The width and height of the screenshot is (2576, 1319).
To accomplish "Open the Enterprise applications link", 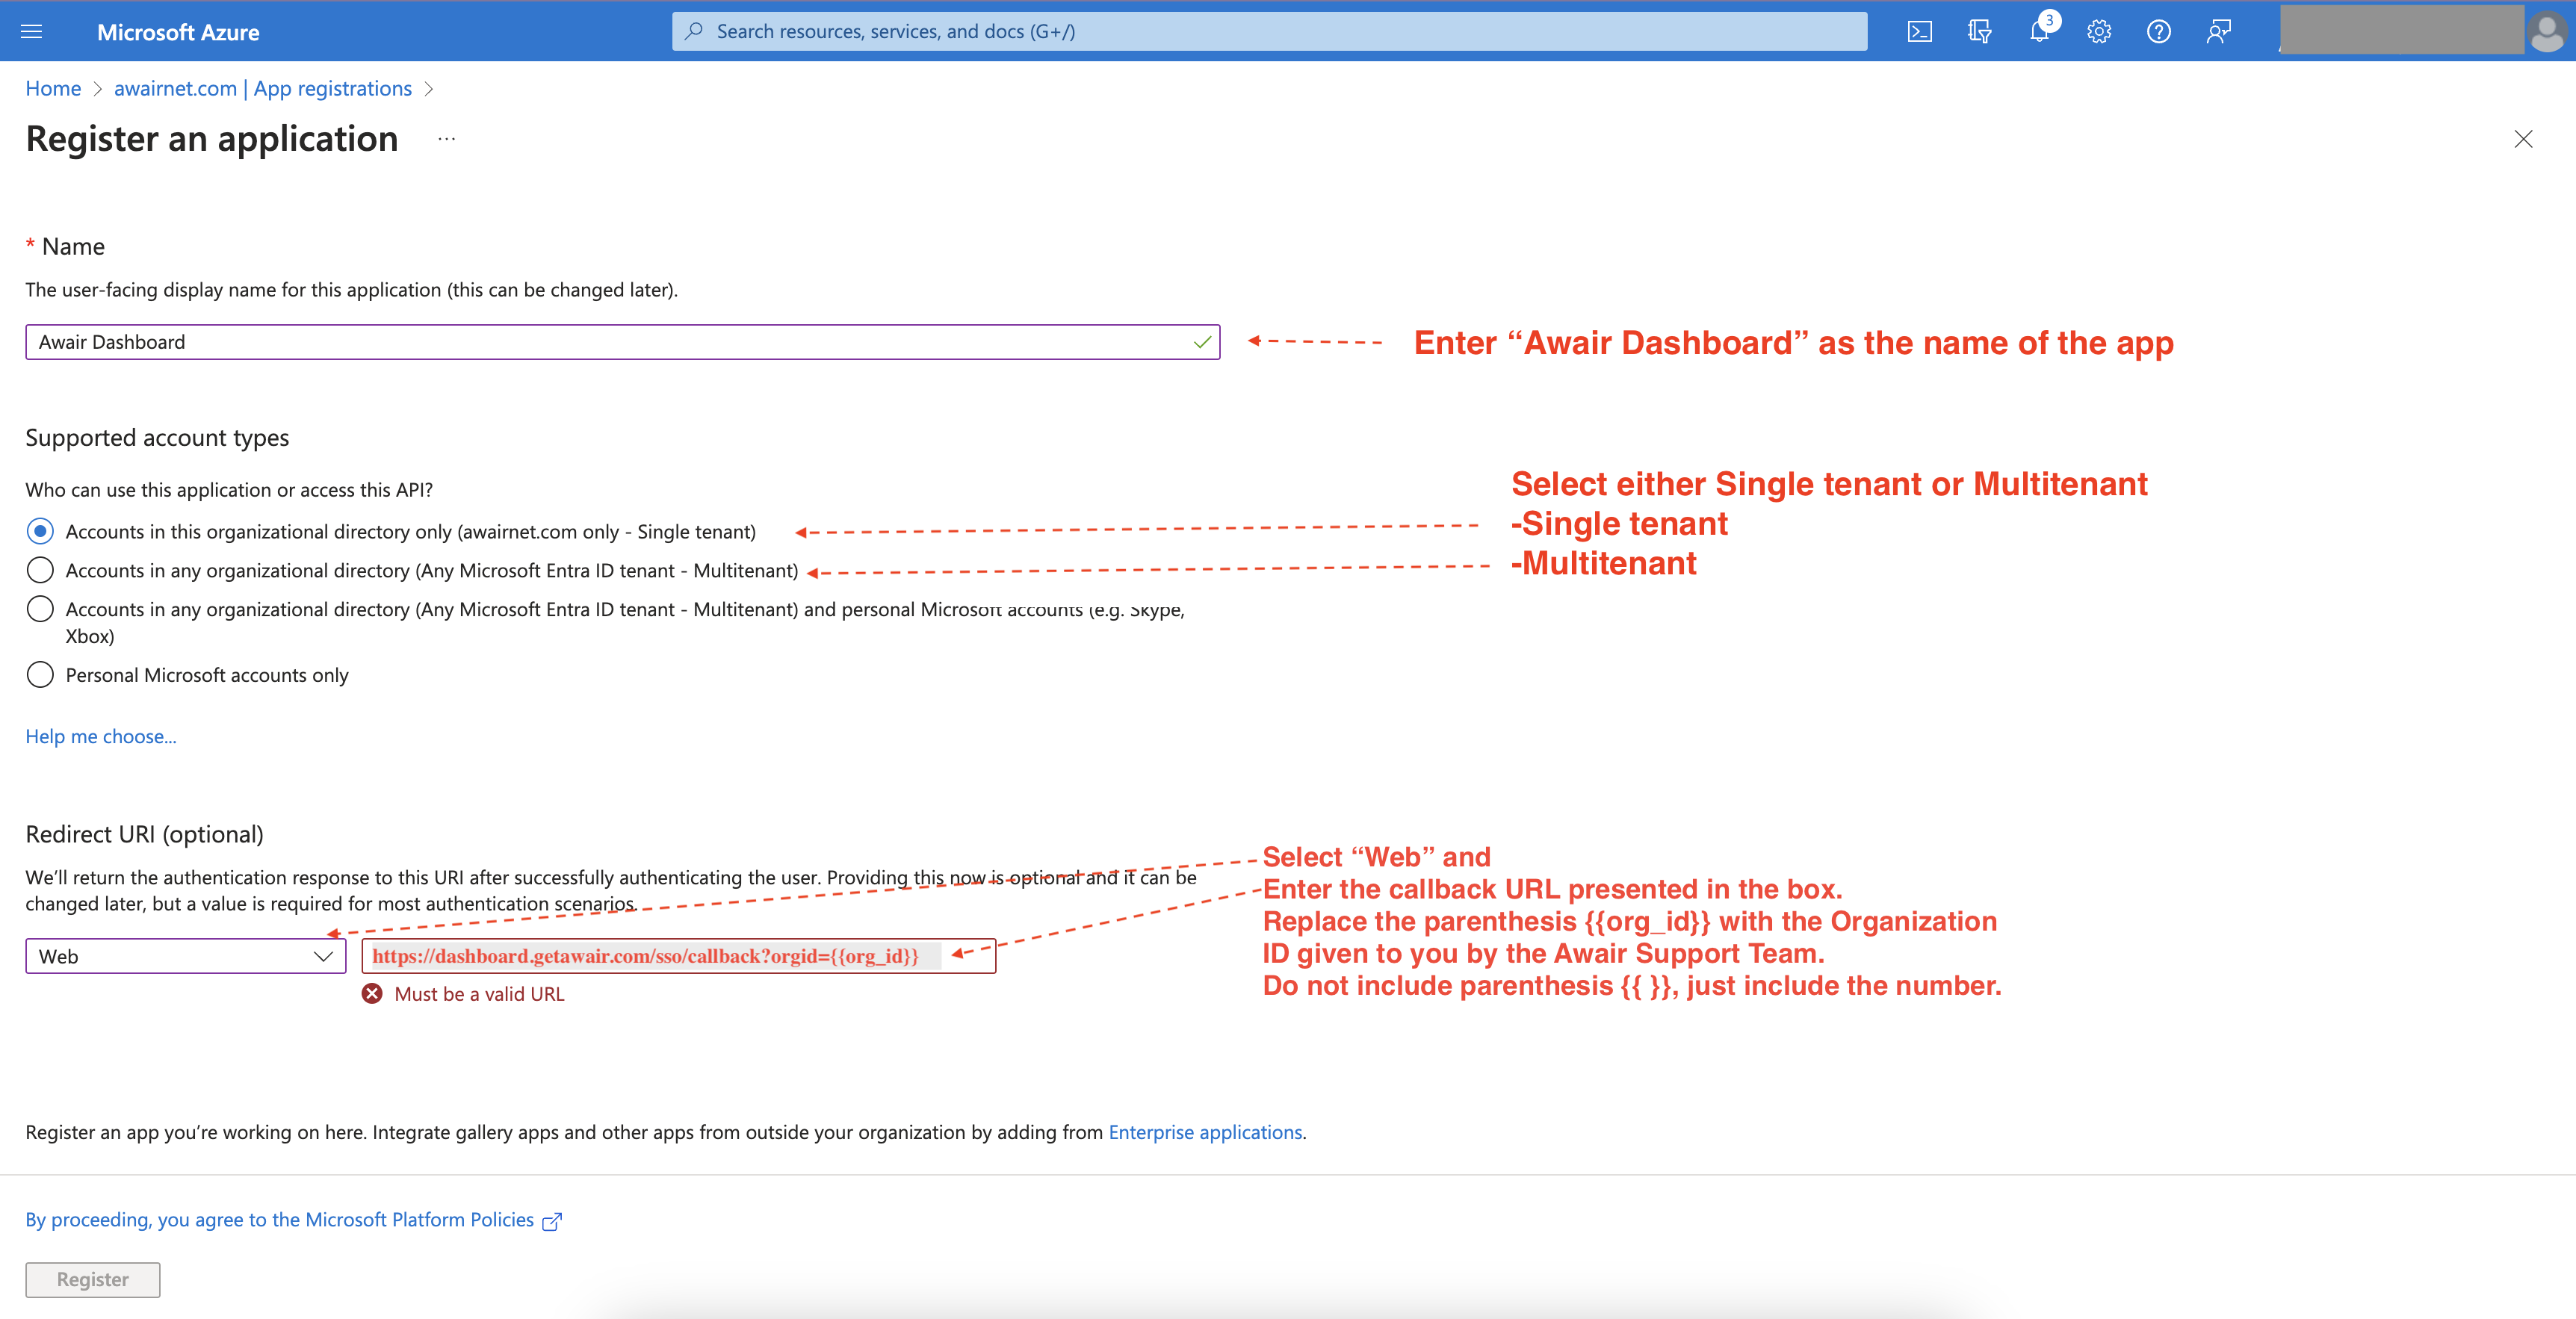I will [x=1205, y=1132].
